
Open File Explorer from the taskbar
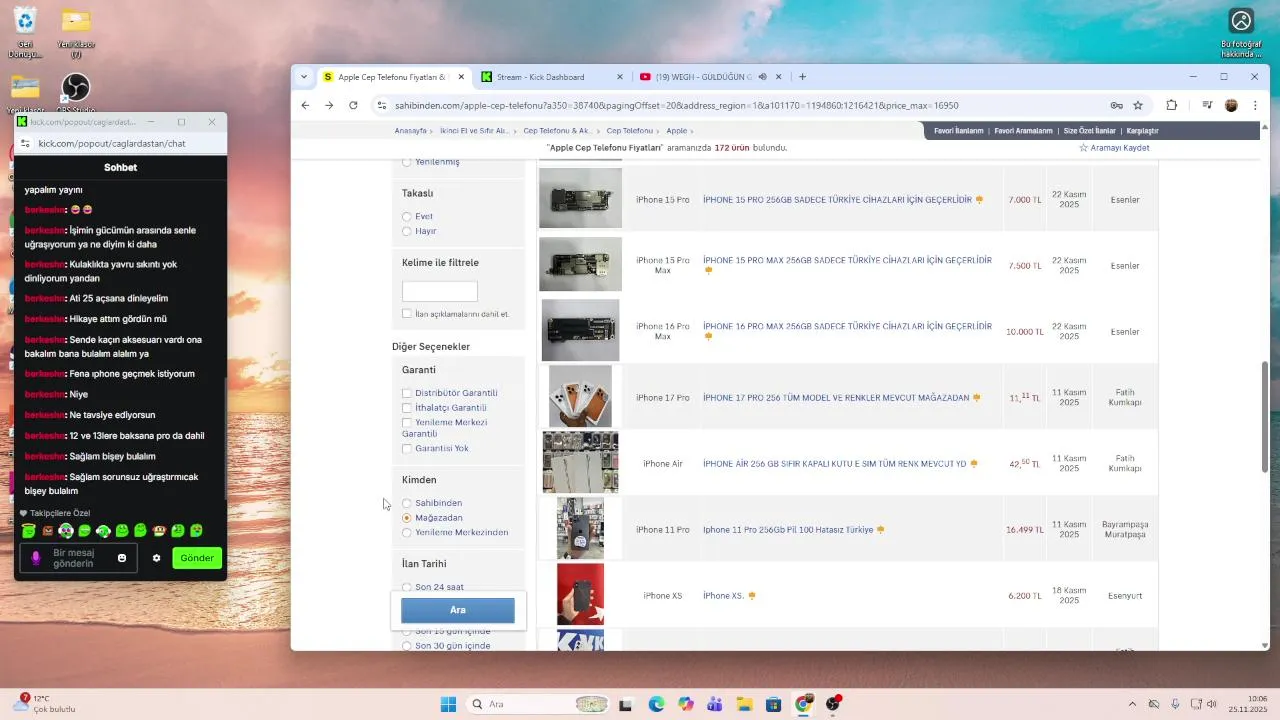[x=744, y=704]
